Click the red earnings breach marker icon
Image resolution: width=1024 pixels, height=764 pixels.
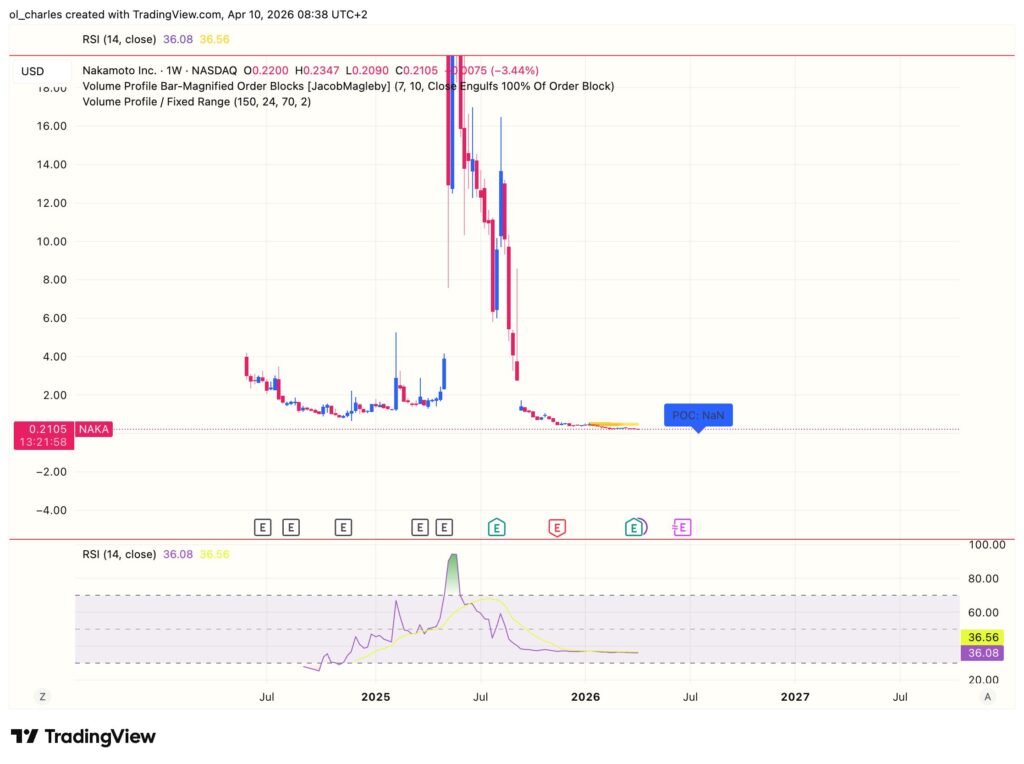(x=557, y=527)
